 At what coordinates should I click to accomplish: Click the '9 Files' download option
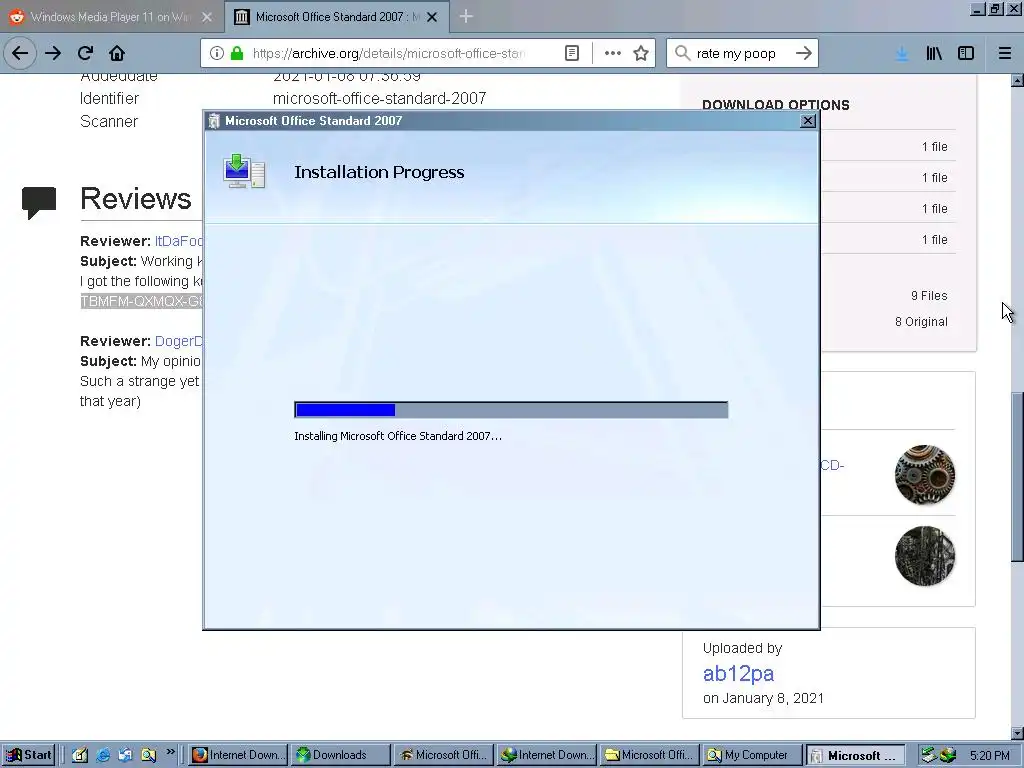[x=929, y=296]
